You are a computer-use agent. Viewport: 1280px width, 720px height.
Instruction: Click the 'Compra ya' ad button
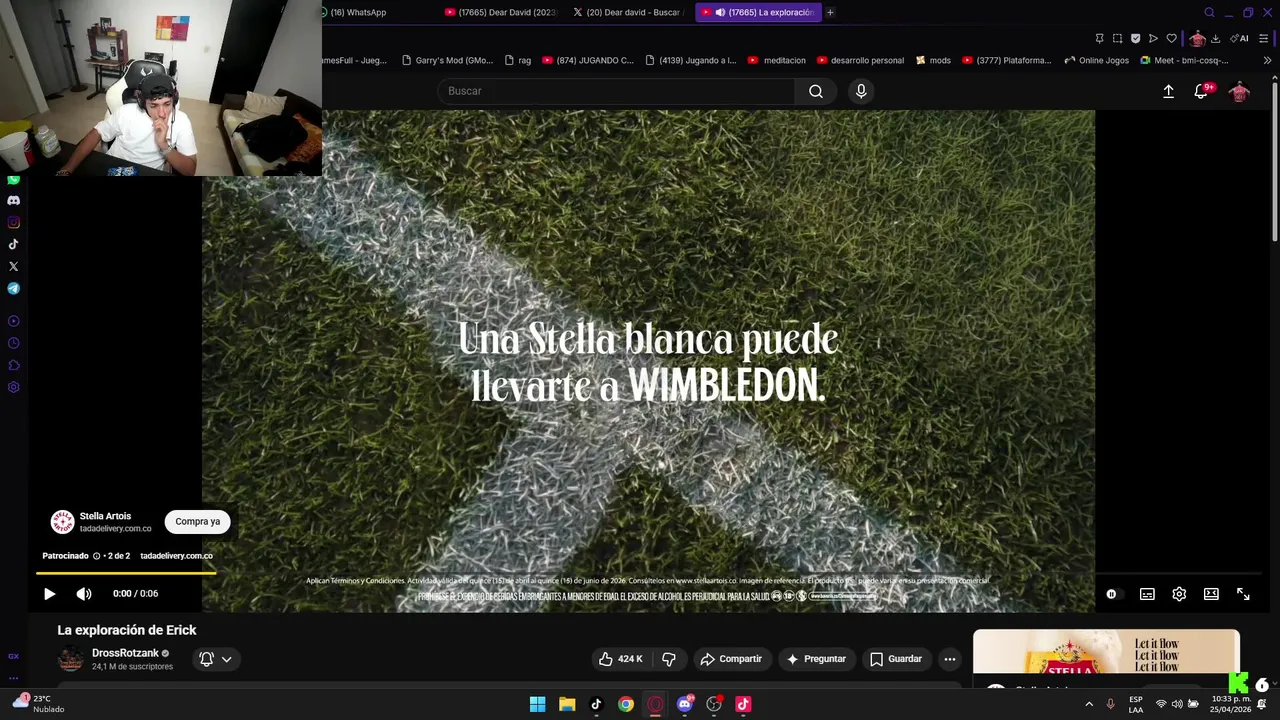pyautogui.click(x=197, y=521)
